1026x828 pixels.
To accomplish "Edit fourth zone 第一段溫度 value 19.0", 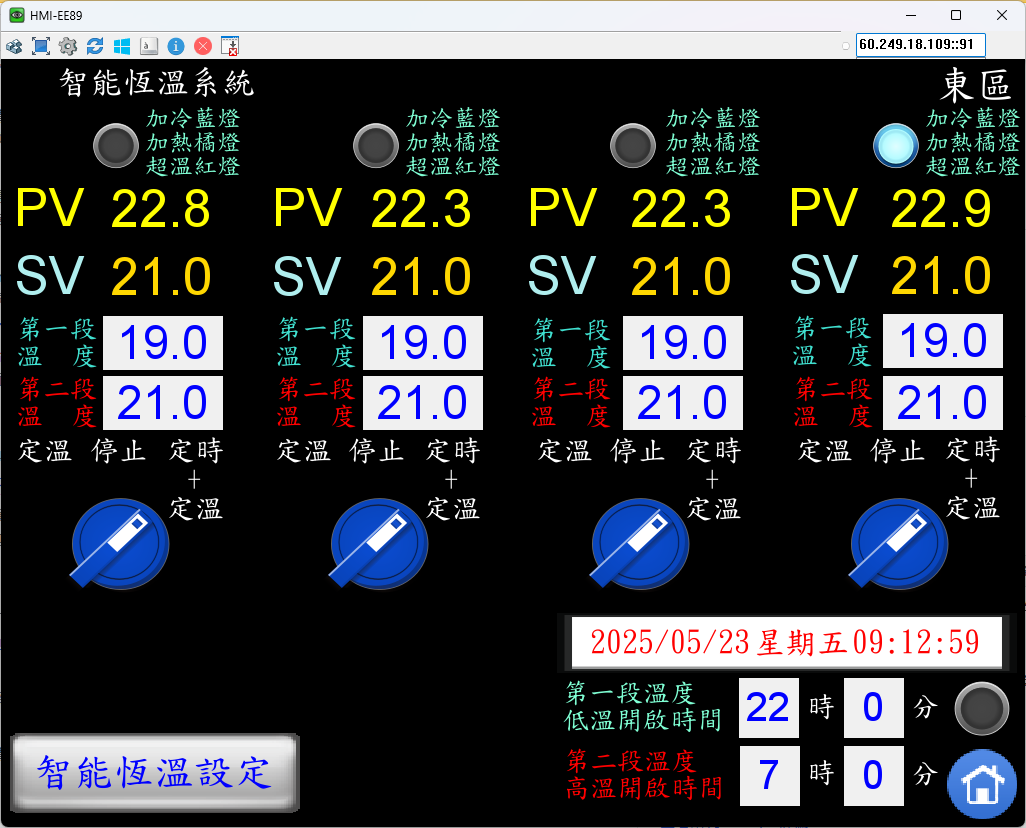I will point(943,341).
